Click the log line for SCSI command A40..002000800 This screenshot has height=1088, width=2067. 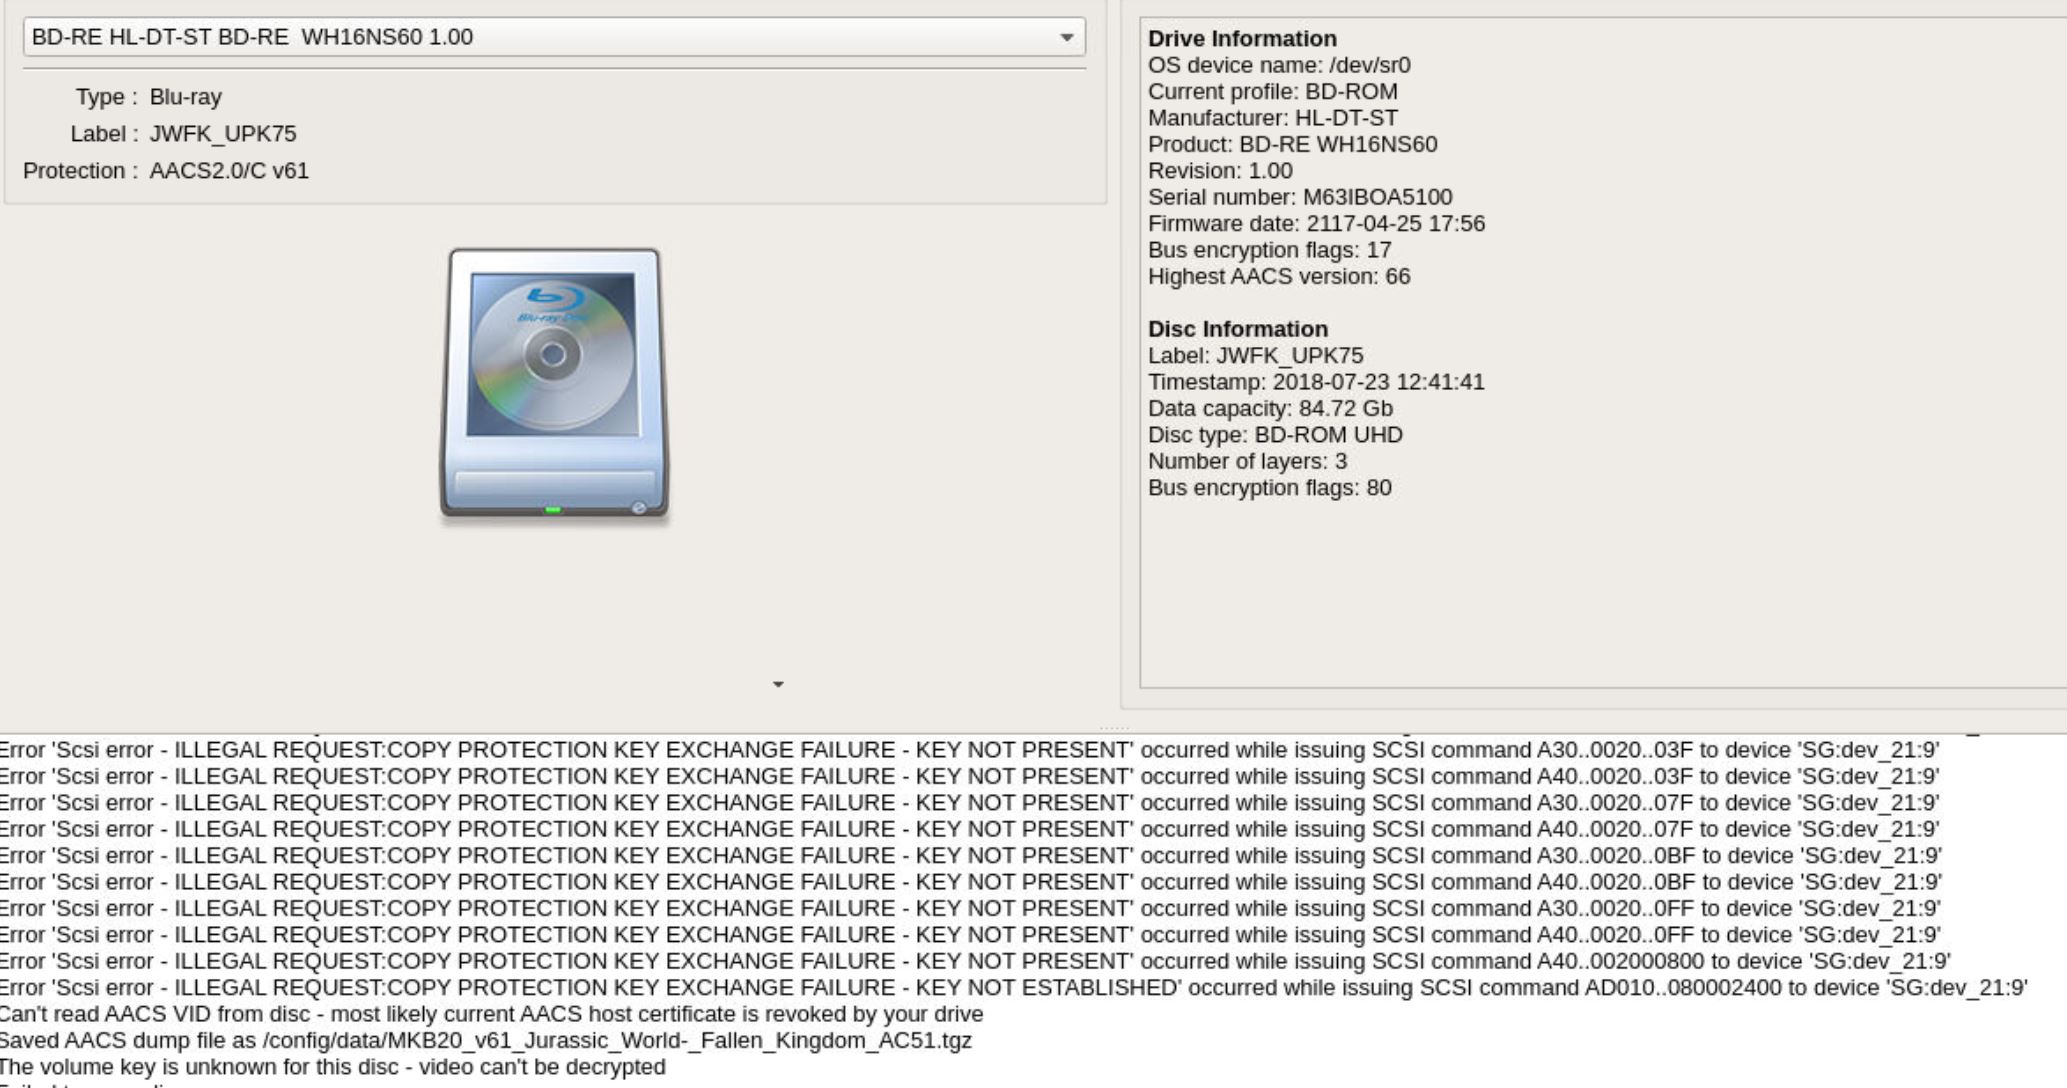pyautogui.click(x=975, y=961)
